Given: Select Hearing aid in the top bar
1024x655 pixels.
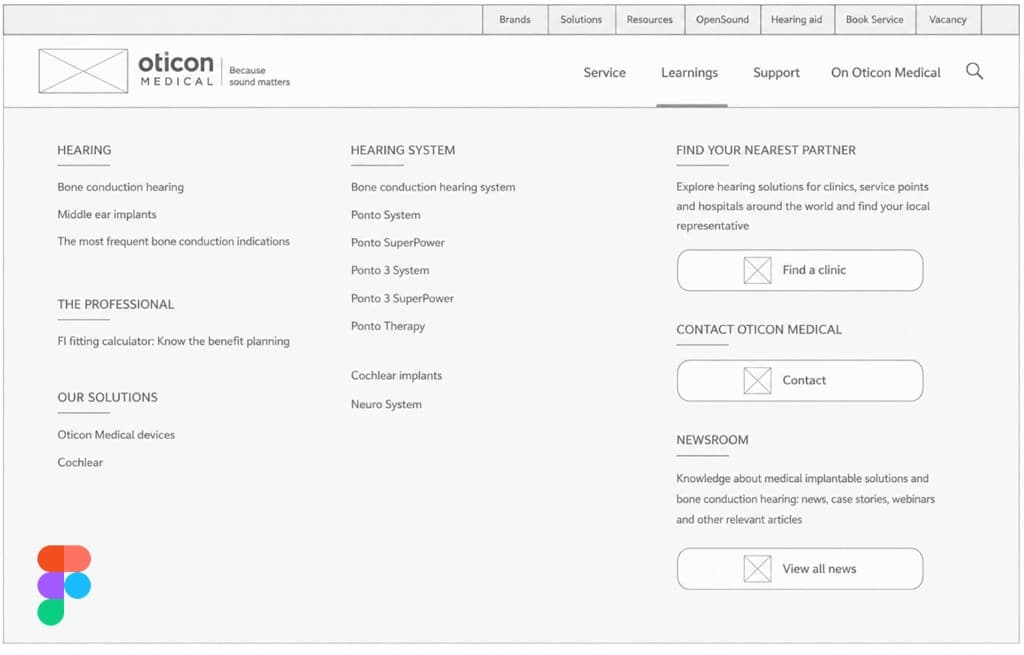Looking at the screenshot, I should (x=797, y=20).
